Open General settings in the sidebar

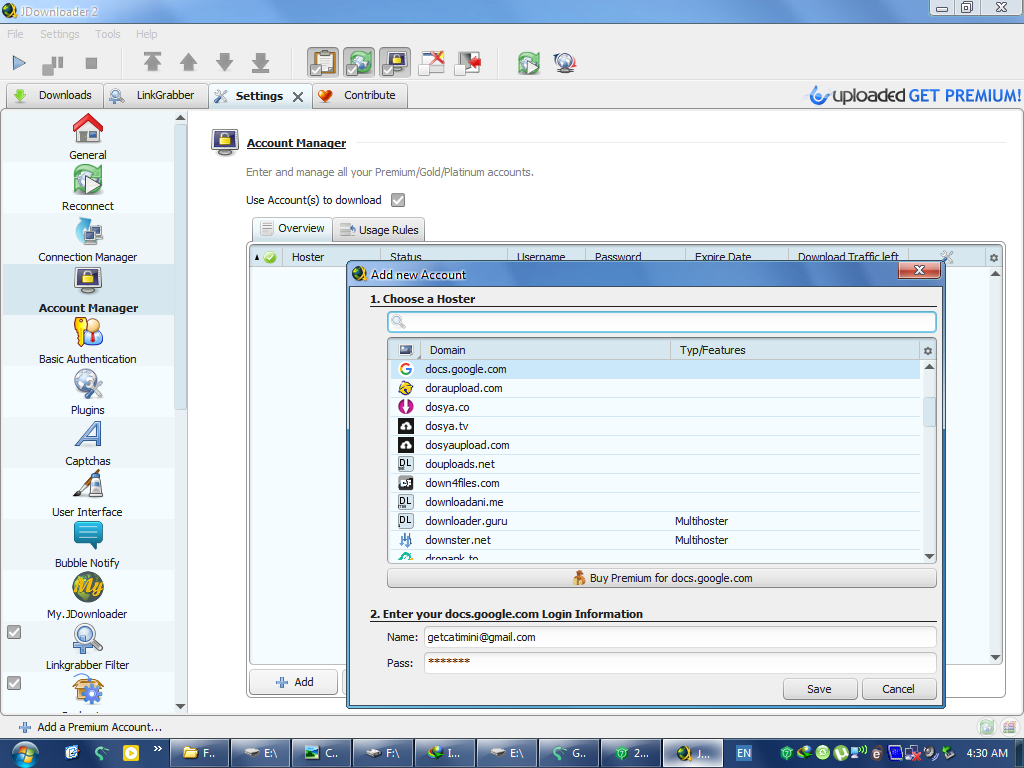pos(88,136)
